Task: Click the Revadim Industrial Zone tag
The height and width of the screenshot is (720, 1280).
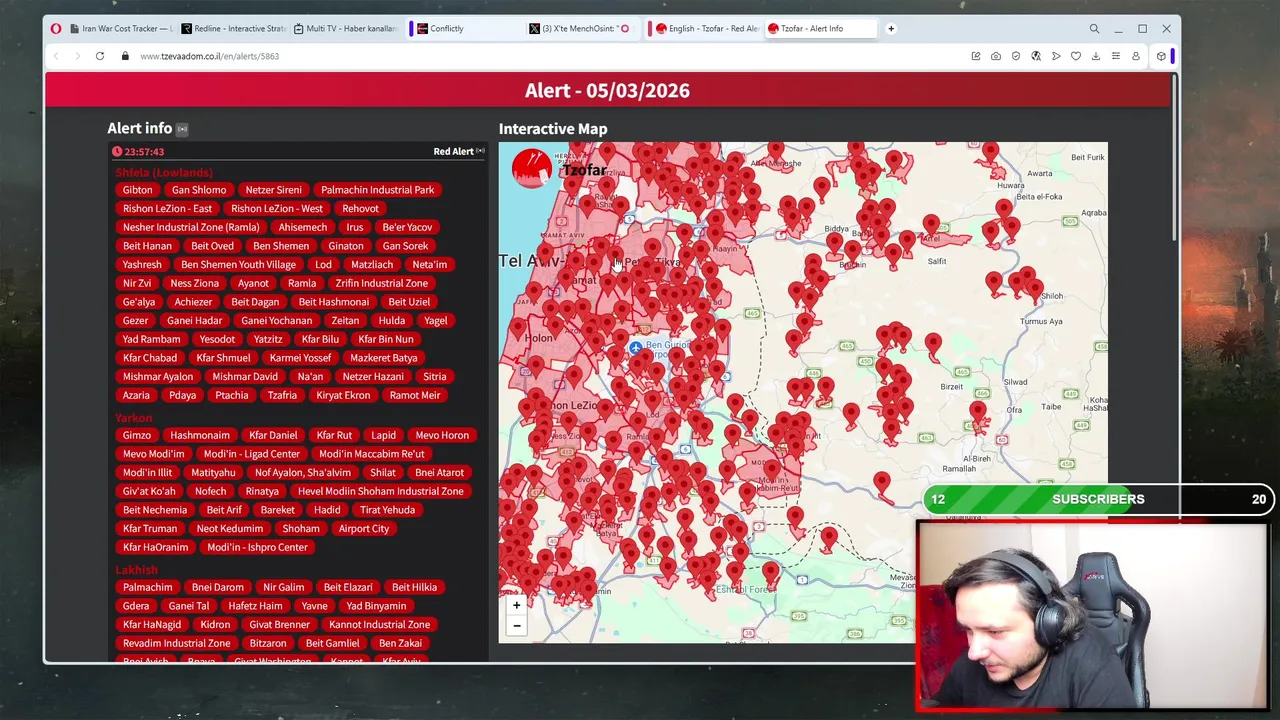Action: [177, 643]
